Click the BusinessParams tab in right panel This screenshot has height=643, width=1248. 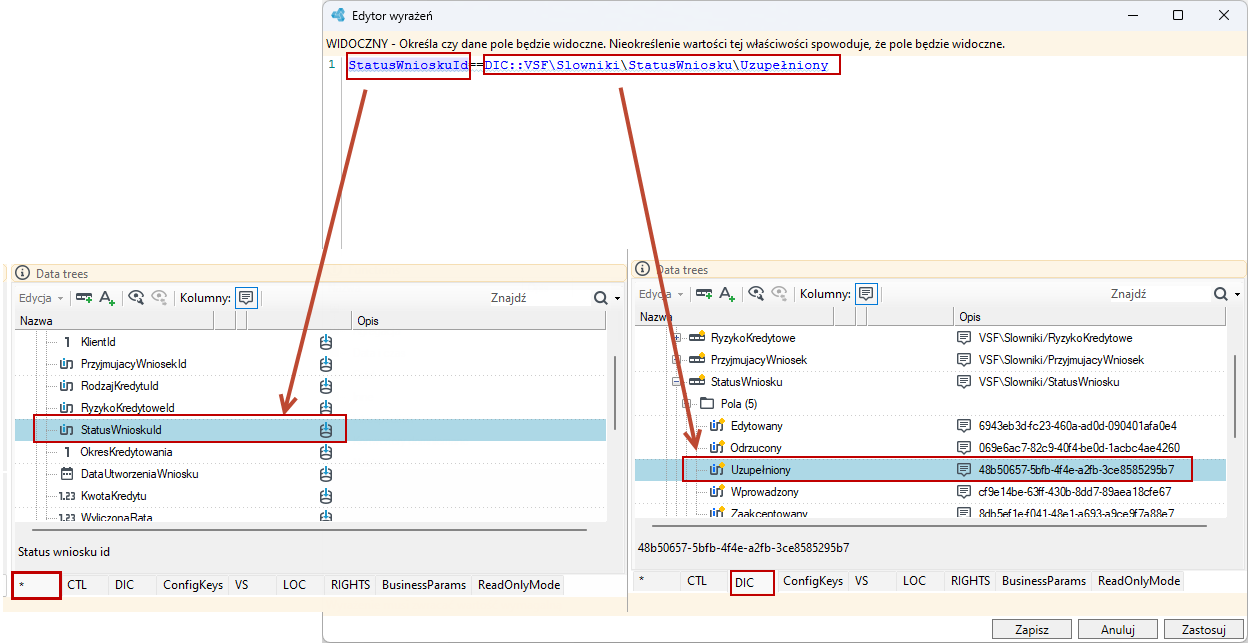coord(1043,581)
